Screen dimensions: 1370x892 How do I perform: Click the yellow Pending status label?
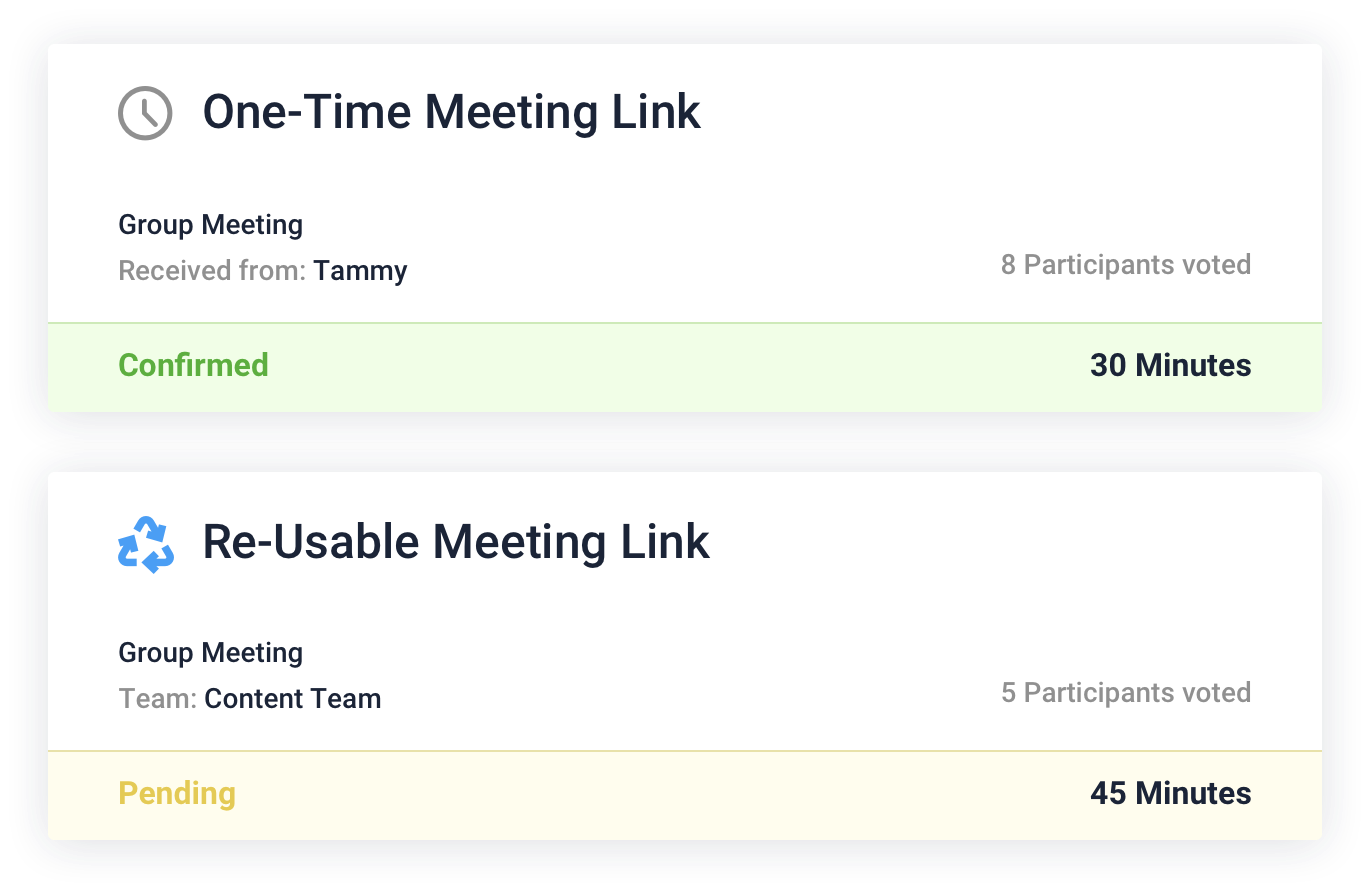point(177,793)
